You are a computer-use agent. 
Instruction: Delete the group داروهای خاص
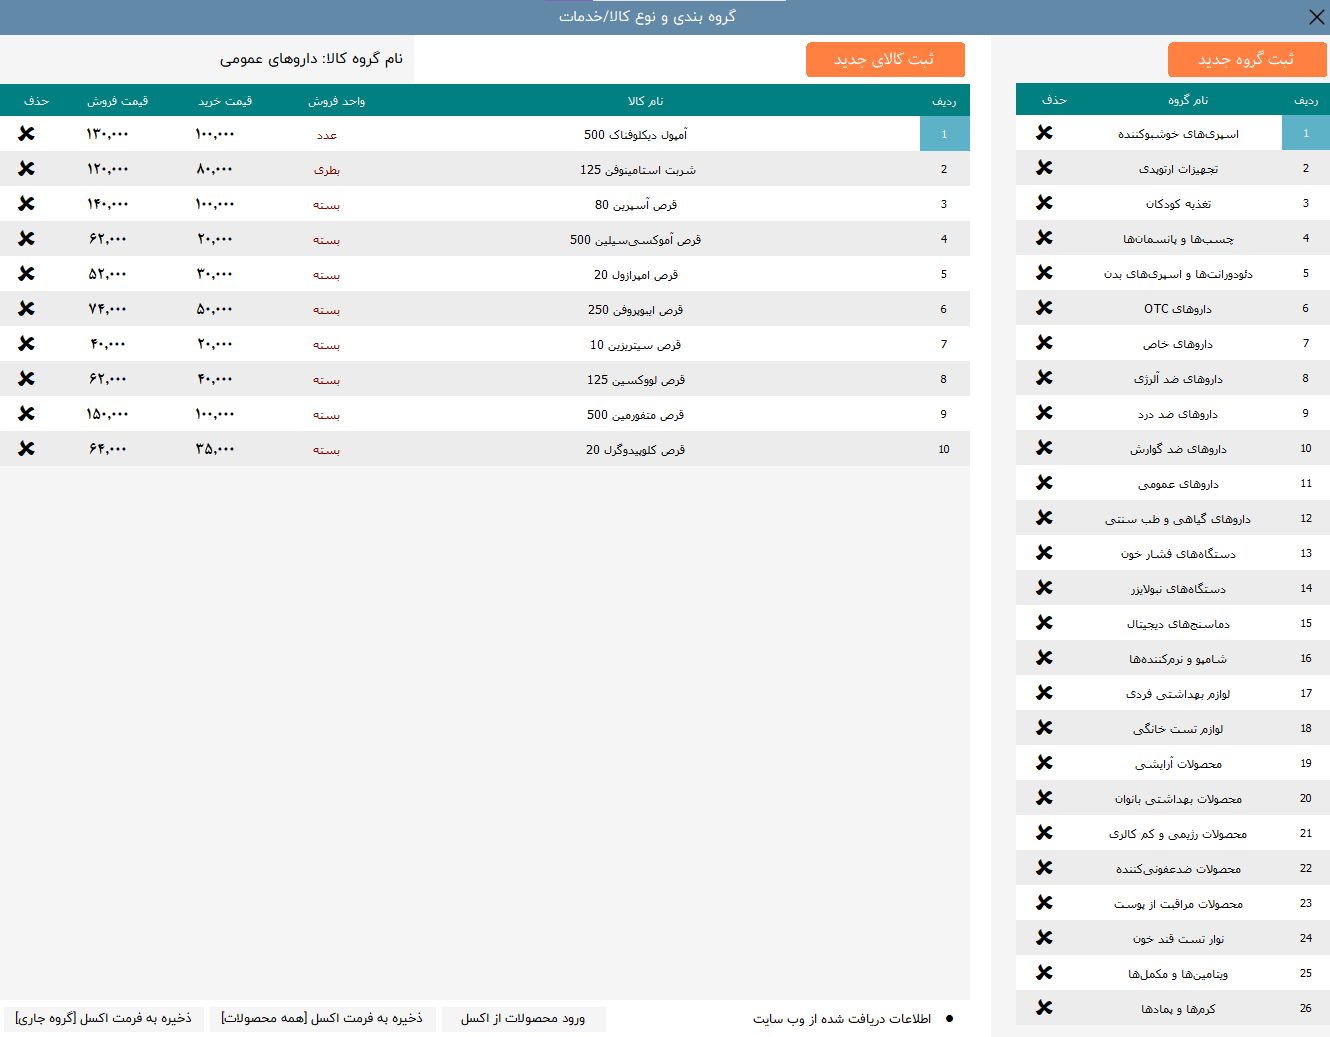[1044, 343]
